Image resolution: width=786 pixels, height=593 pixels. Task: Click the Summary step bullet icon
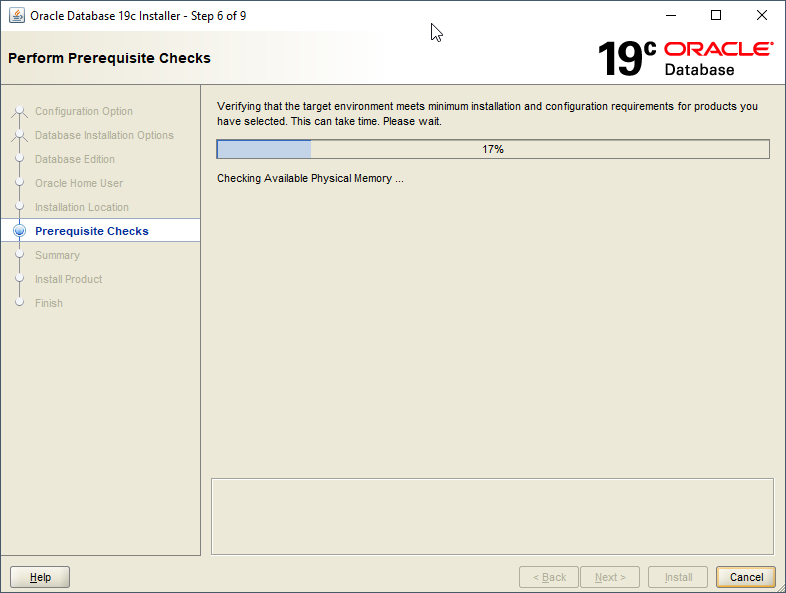click(19, 255)
